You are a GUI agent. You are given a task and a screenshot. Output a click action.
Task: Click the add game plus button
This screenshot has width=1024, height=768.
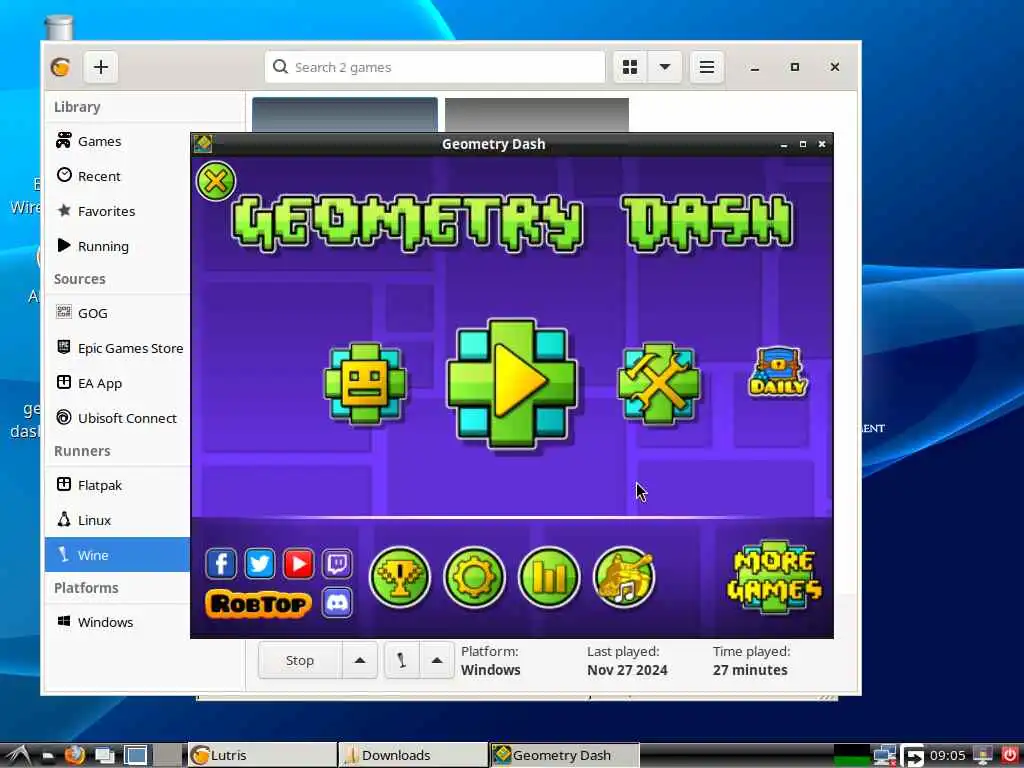[101, 67]
